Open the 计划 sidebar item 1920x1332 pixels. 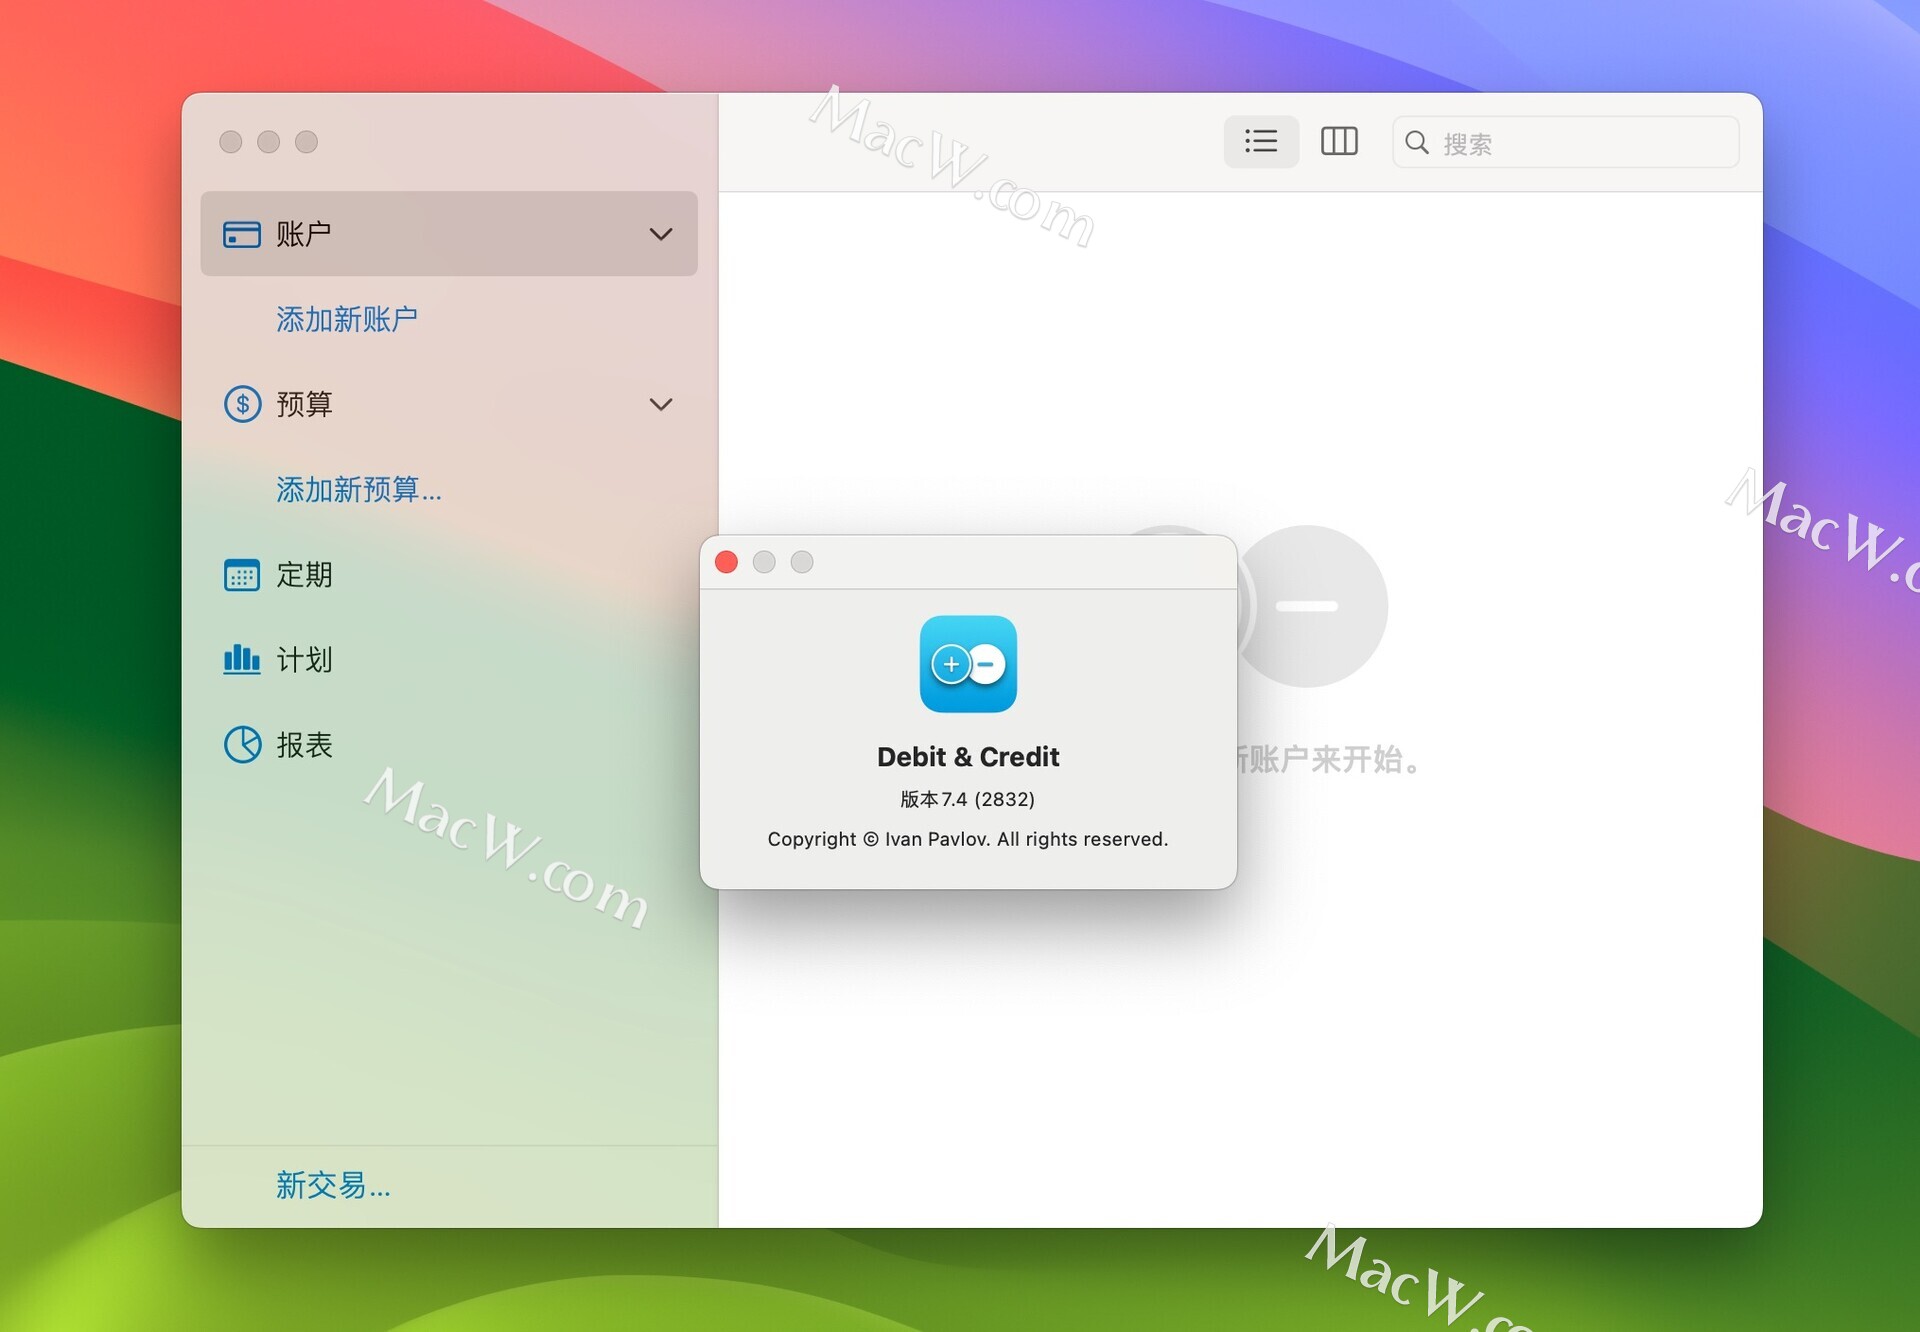pos(449,660)
